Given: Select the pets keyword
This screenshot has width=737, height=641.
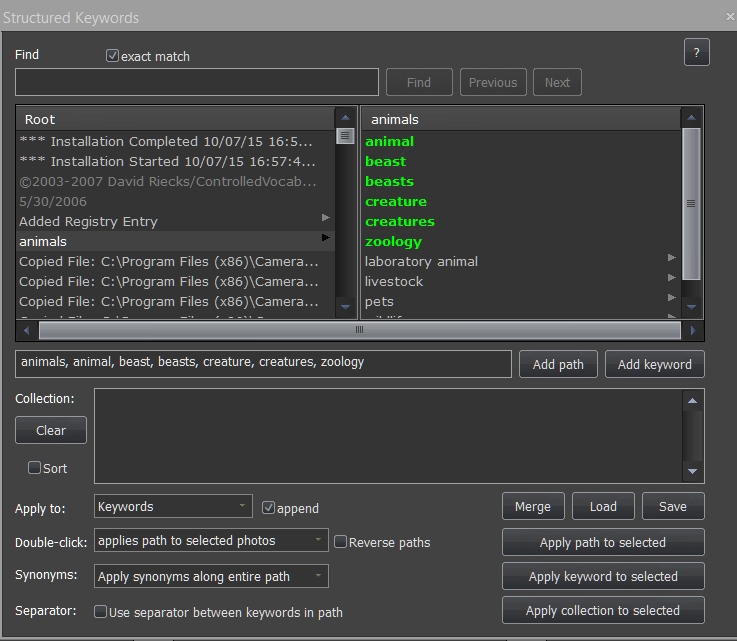Looking at the screenshot, I should click(x=520, y=301).
